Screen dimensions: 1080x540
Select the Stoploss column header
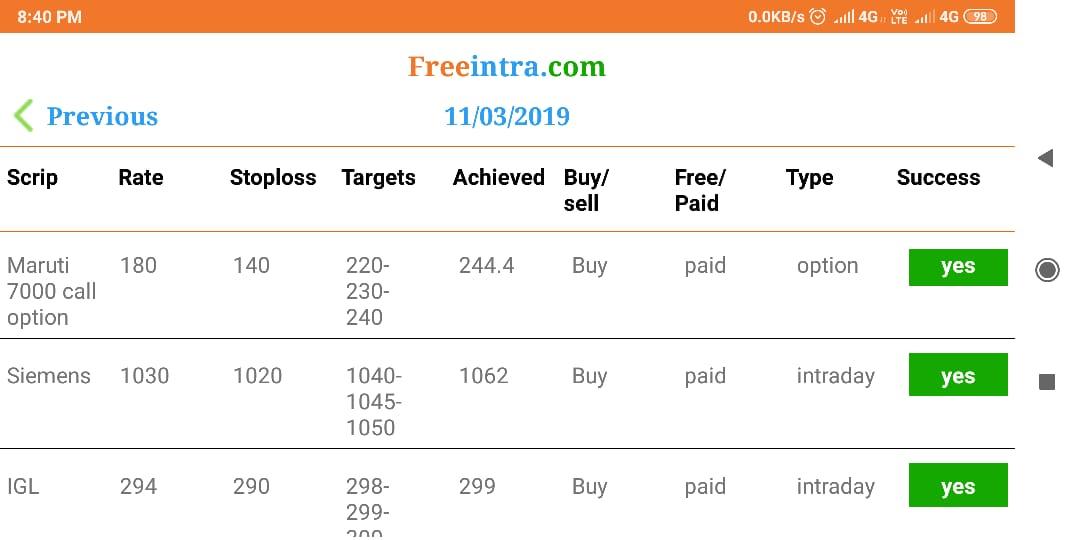tap(273, 178)
